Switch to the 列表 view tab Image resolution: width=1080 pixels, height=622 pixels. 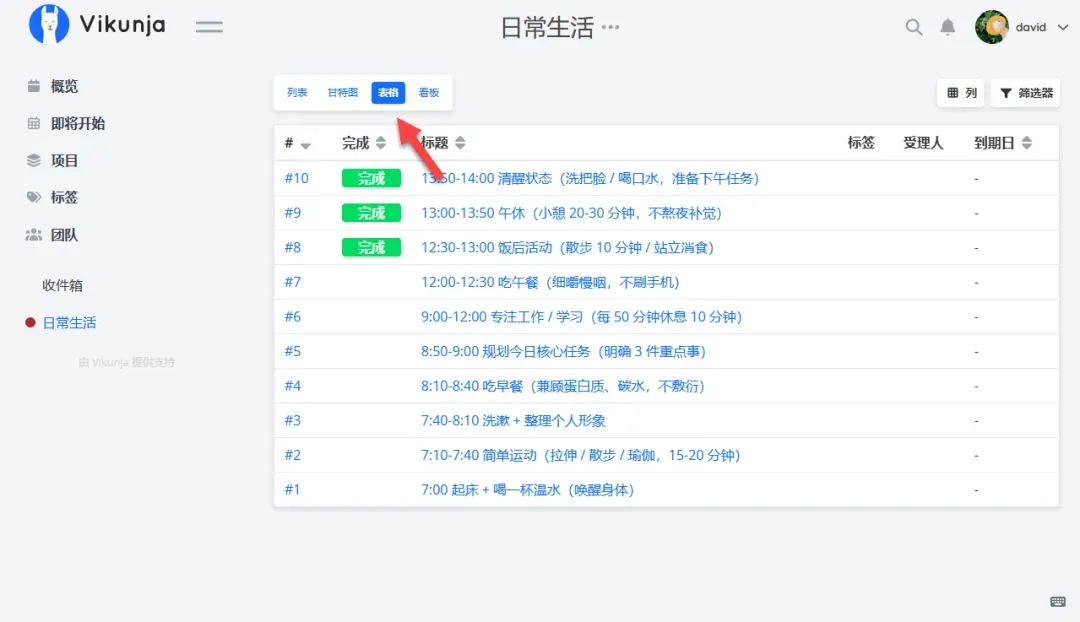tap(297, 93)
